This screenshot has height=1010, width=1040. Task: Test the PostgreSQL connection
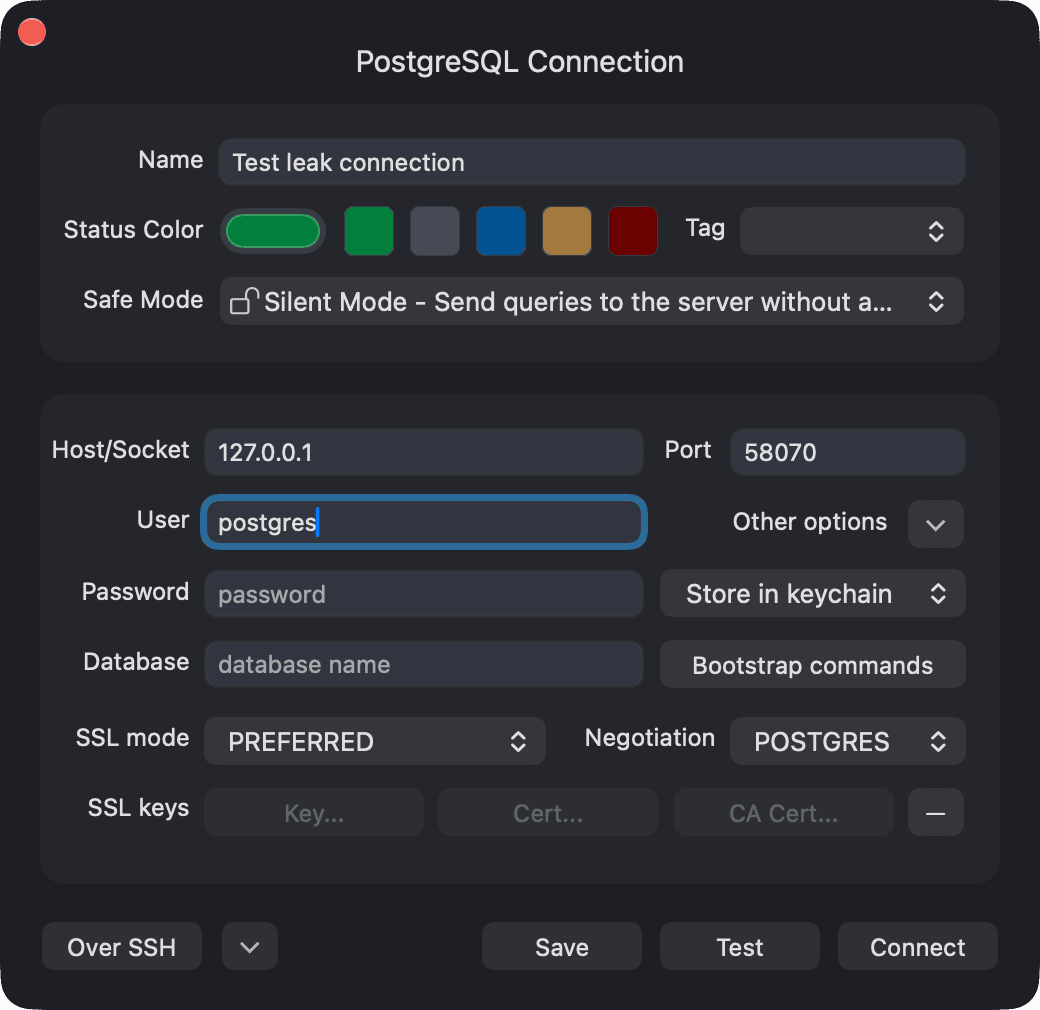(740, 946)
